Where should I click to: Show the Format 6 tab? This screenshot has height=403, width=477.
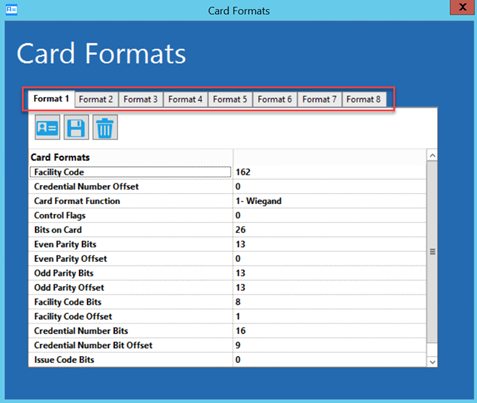point(275,99)
